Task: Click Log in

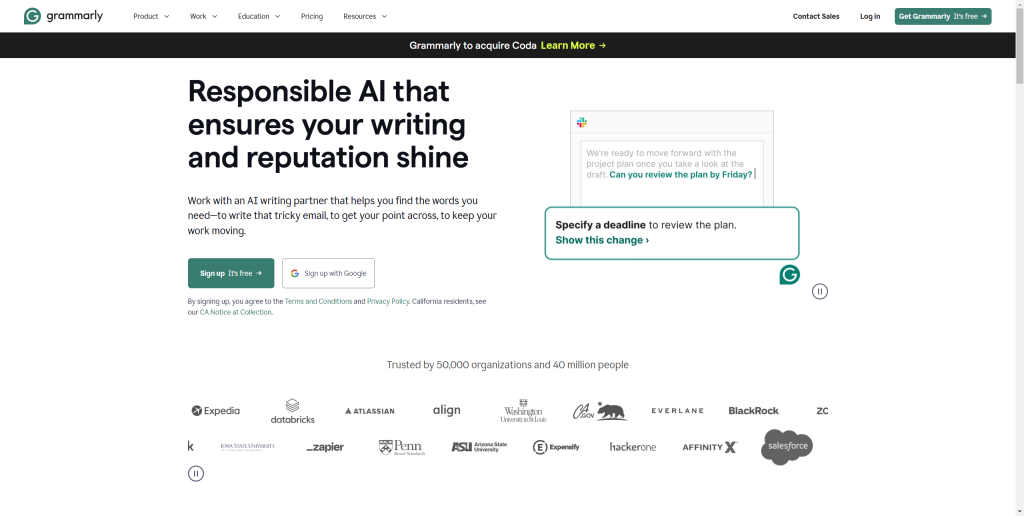Action: click(870, 16)
